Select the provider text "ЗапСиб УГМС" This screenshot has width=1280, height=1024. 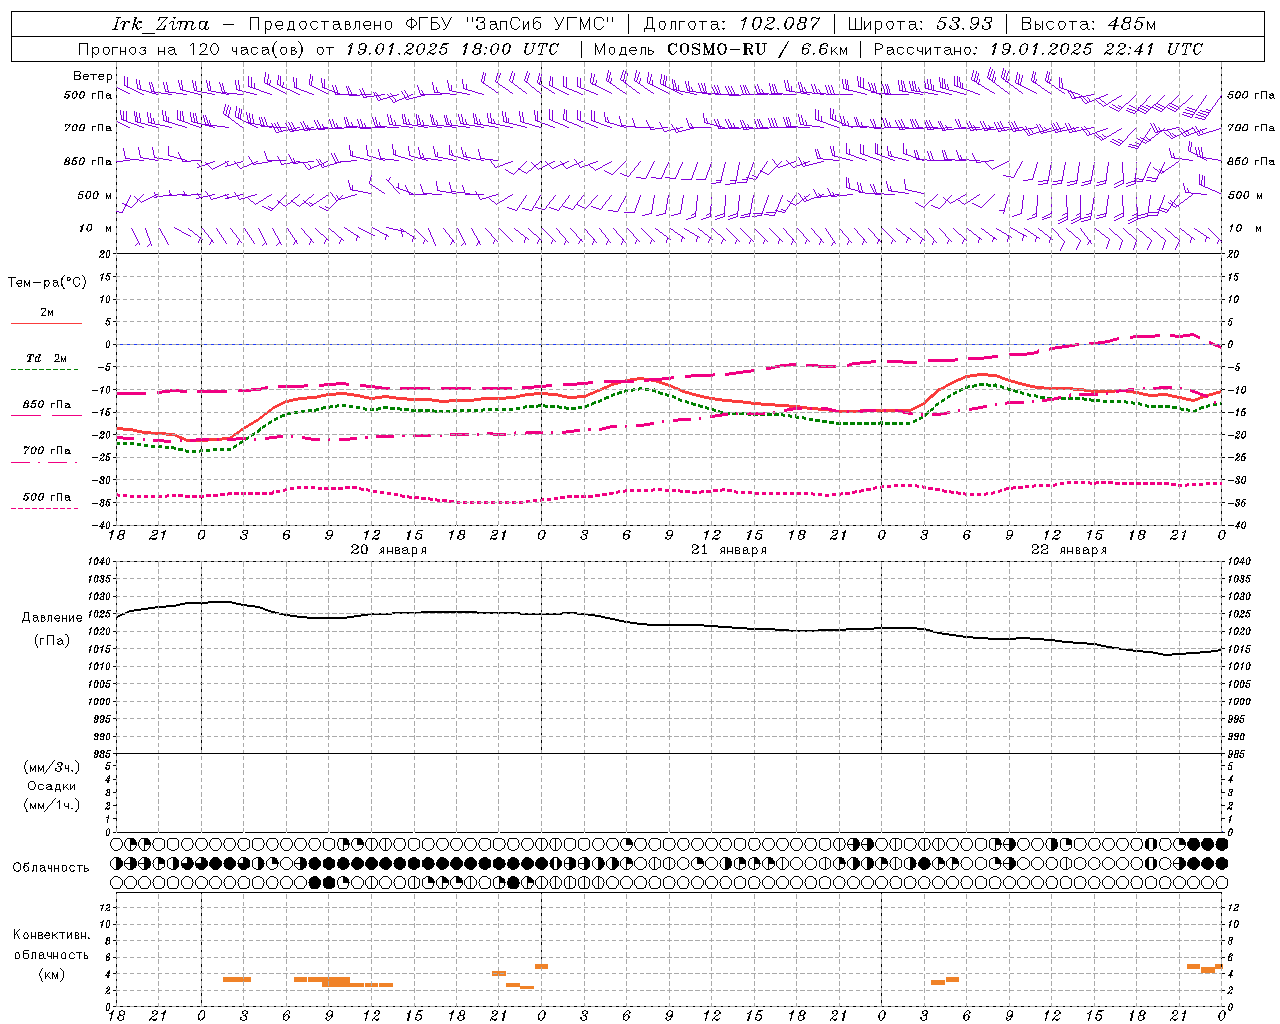[x=541, y=24]
